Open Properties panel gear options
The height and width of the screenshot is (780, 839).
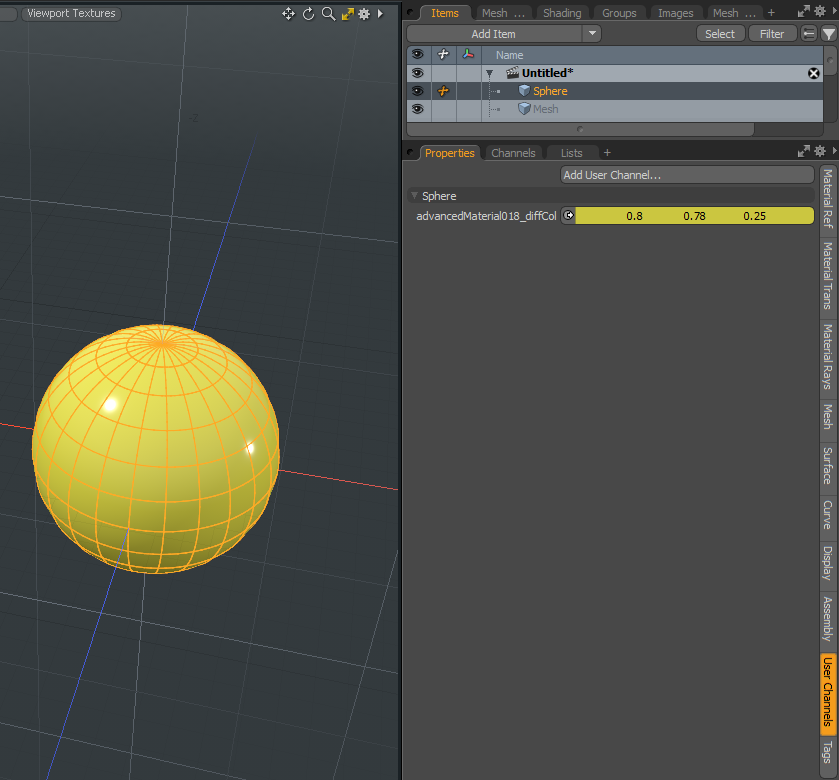point(820,152)
